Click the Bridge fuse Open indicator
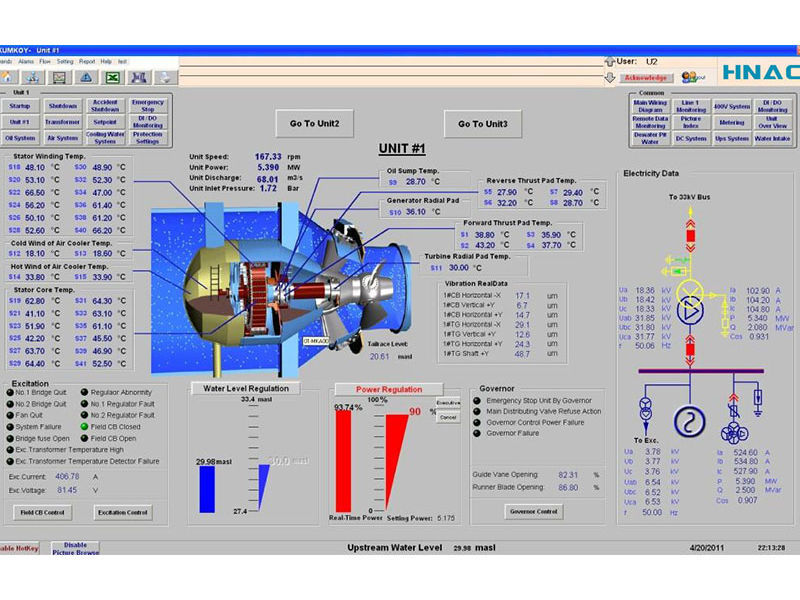The height and width of the screenshot is (600, 800). (x=10, y=438)
